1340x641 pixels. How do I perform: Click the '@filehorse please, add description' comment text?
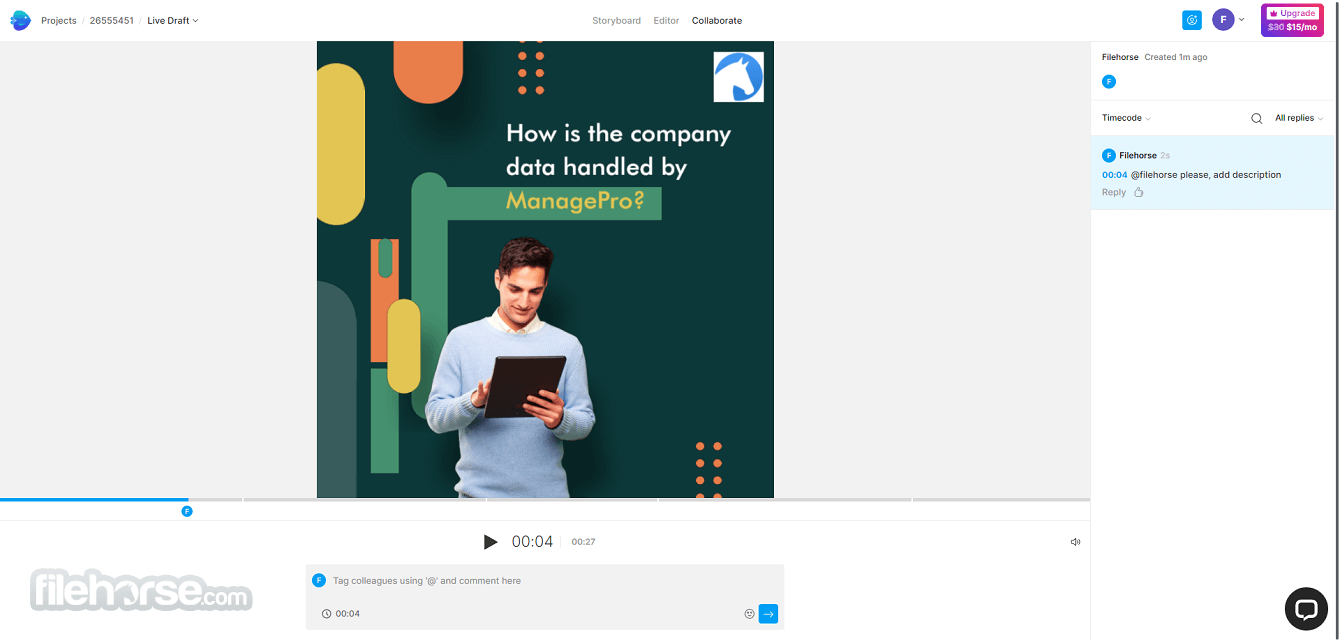tap(1206, 175)
